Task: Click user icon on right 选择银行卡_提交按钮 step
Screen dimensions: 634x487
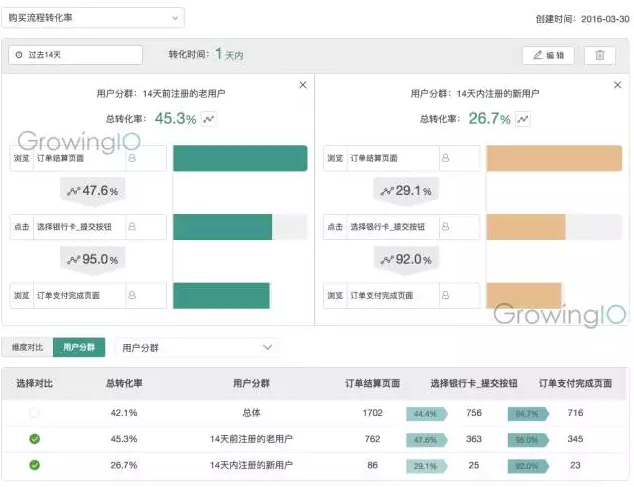Action: (445, 227)
